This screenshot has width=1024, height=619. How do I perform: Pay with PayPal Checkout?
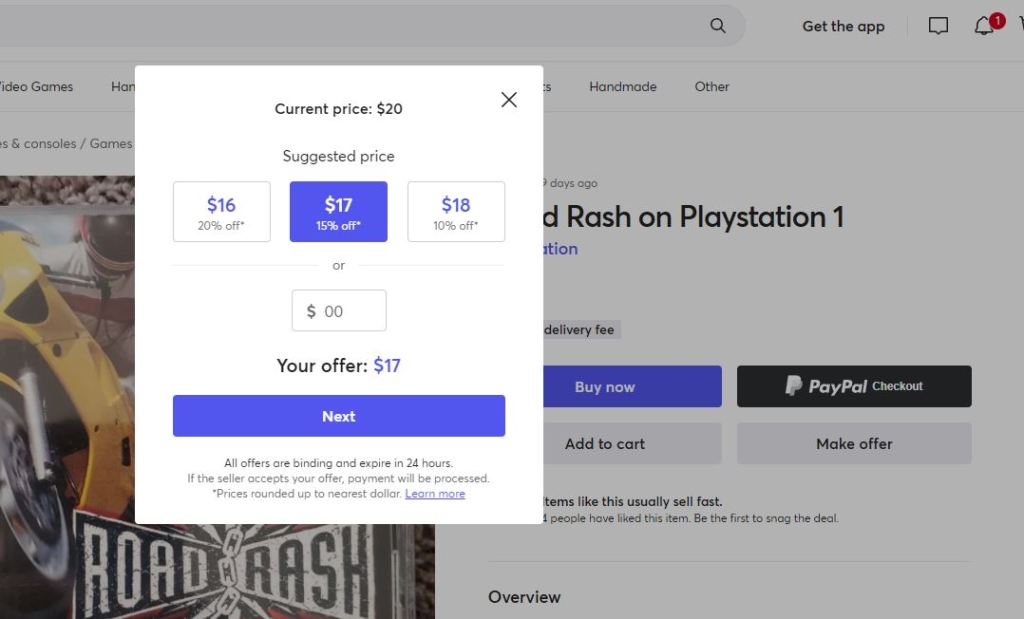click(854, 386)
